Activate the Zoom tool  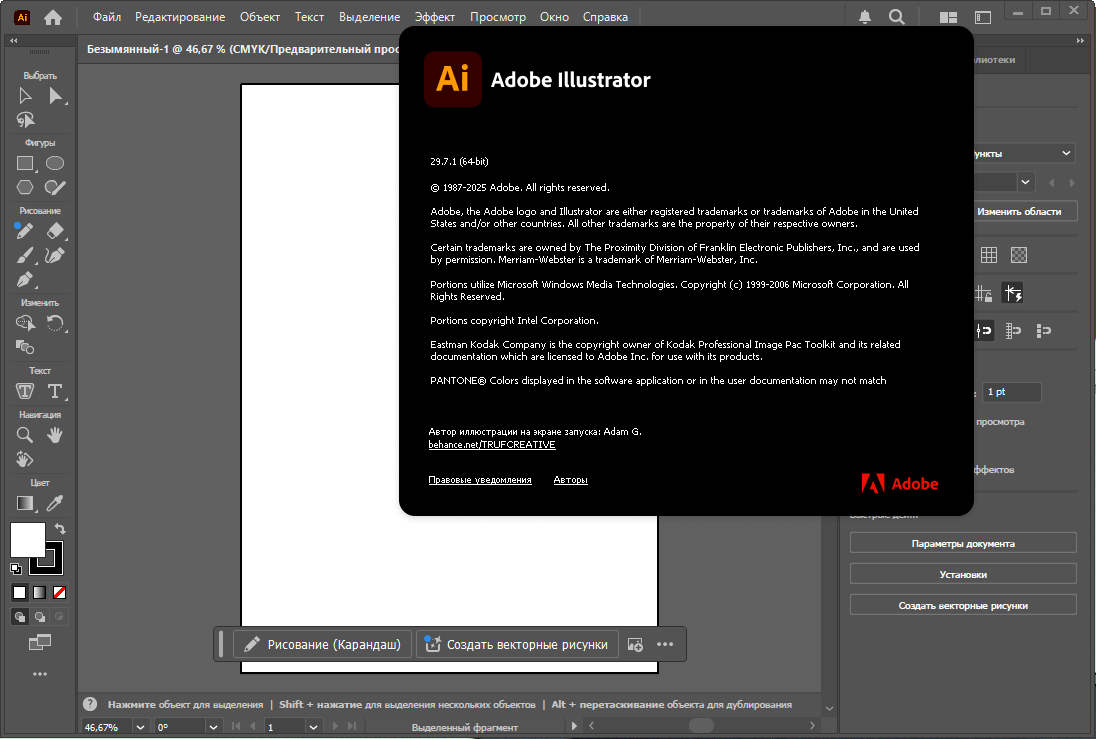pyautogui.click(x=25, y=435)
